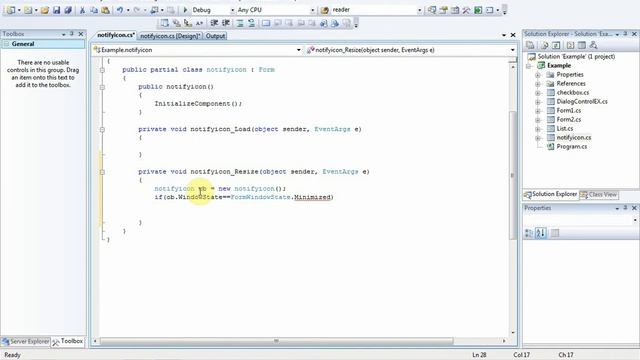Image resolution: width=640 pixels, height=360 pixels.
Task: Click the code editor vertical scrollbar
Action: [x=513, y=175]
